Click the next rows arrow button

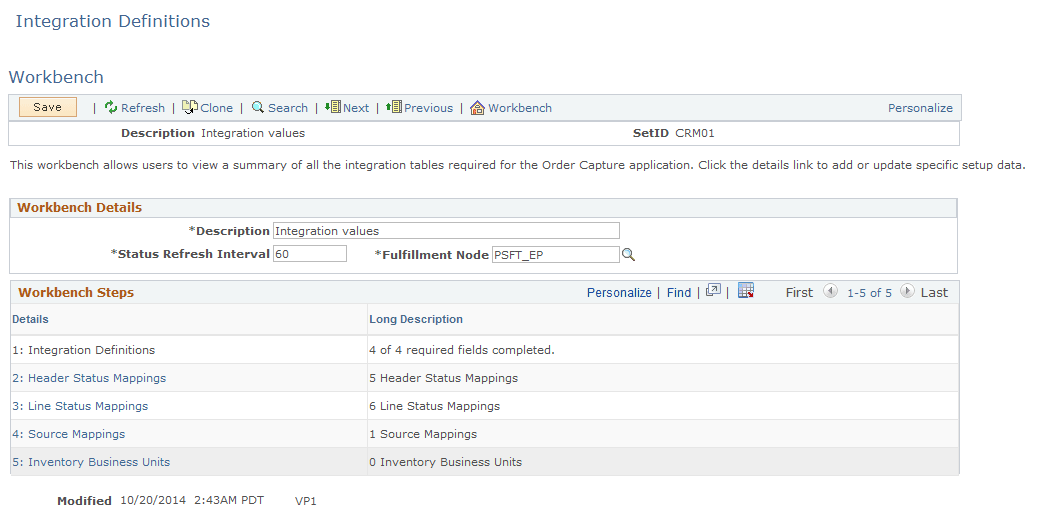pos(907,291)
